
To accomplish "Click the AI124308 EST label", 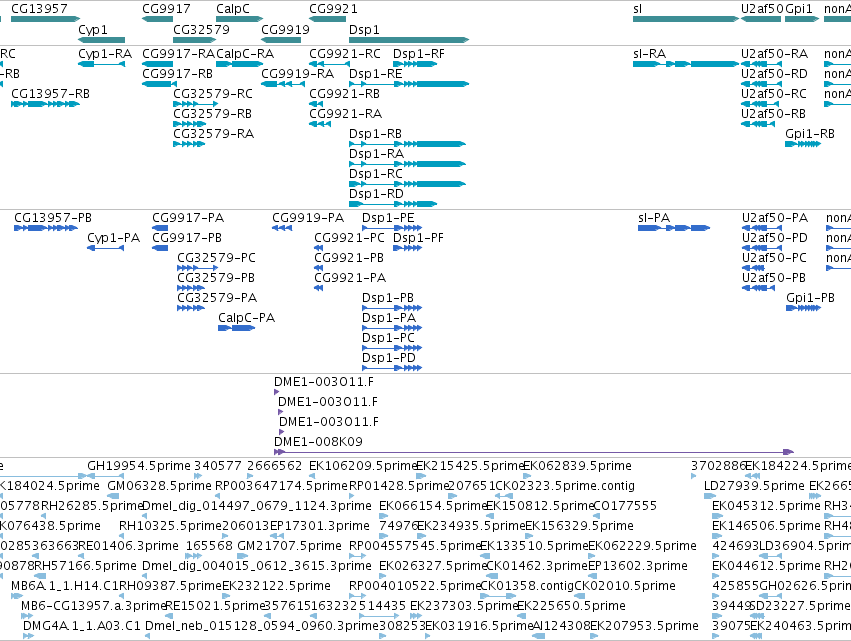I will 561,626.
